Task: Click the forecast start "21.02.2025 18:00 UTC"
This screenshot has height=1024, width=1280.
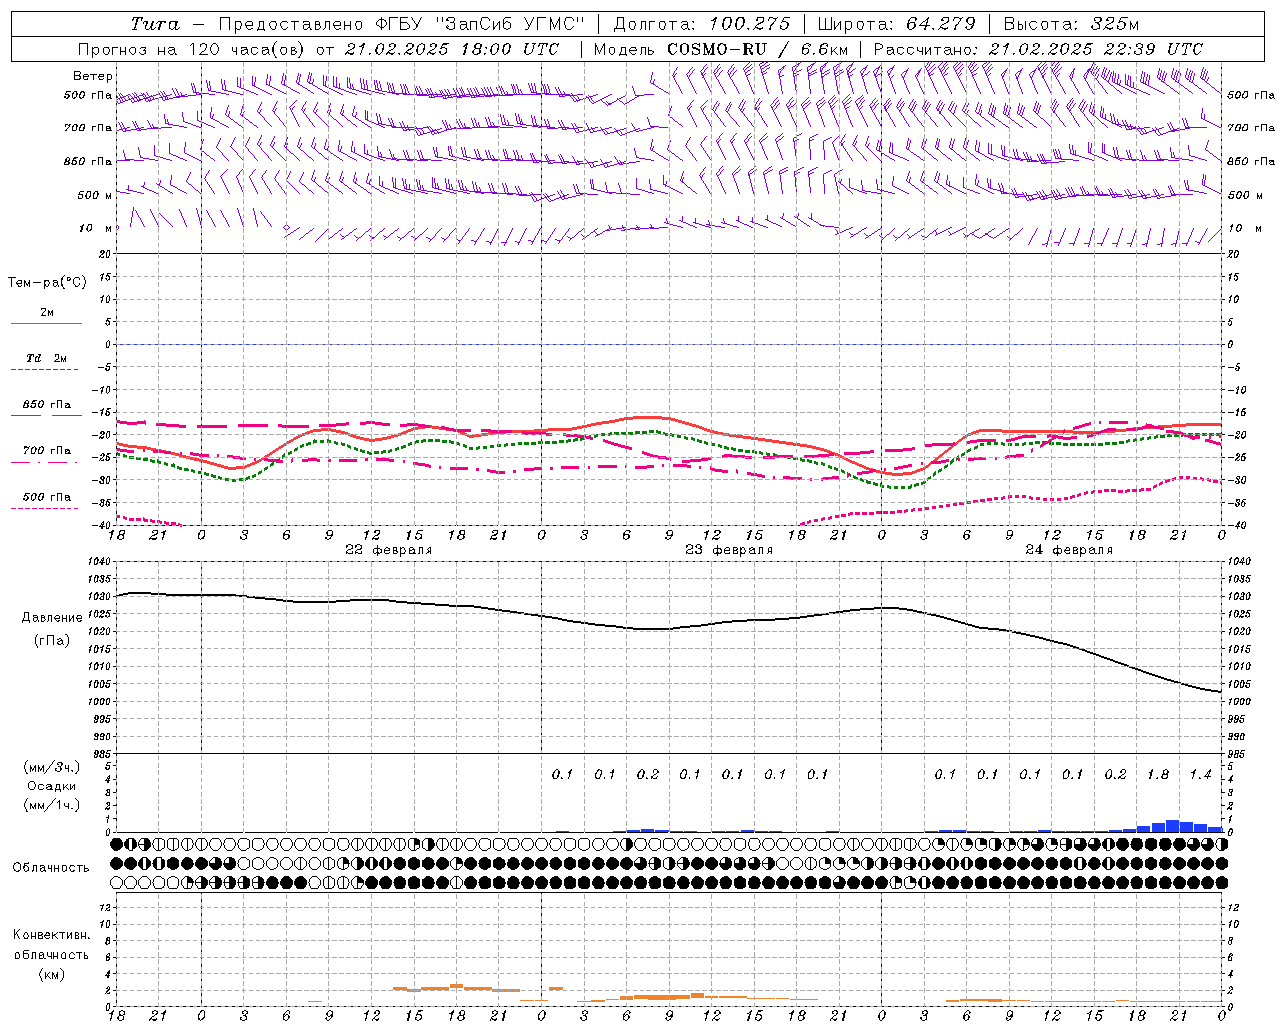Action: pos(452,49)
